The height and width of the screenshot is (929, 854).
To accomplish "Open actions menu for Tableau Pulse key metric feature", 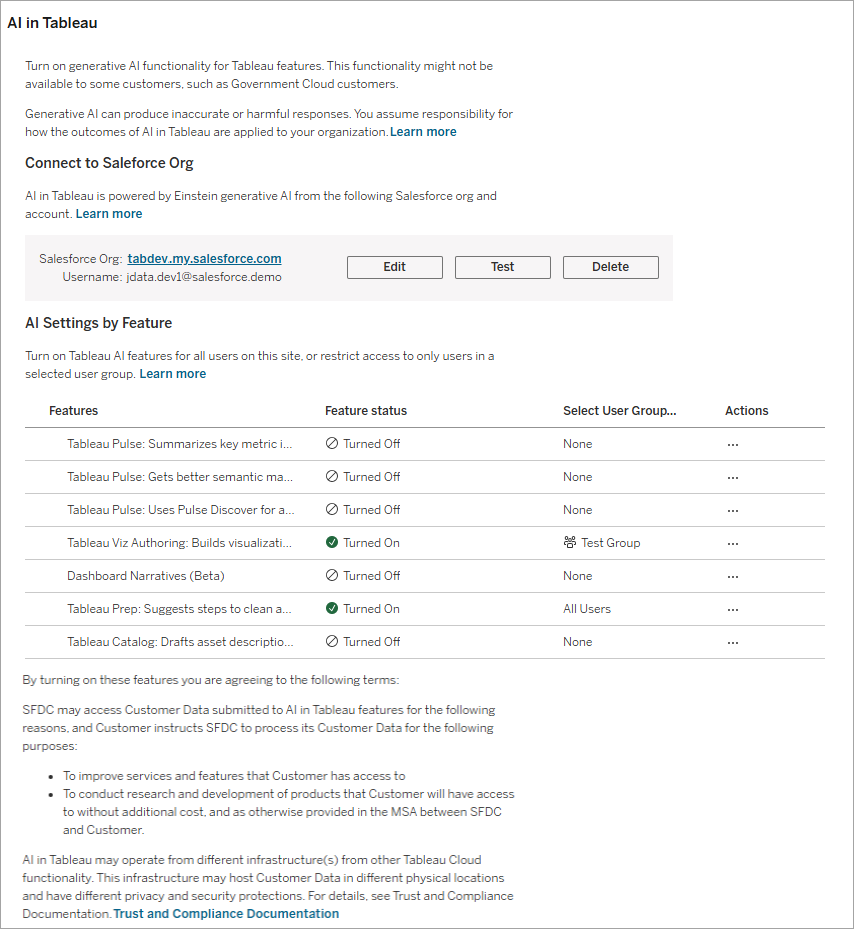I will tap(733, 443).
